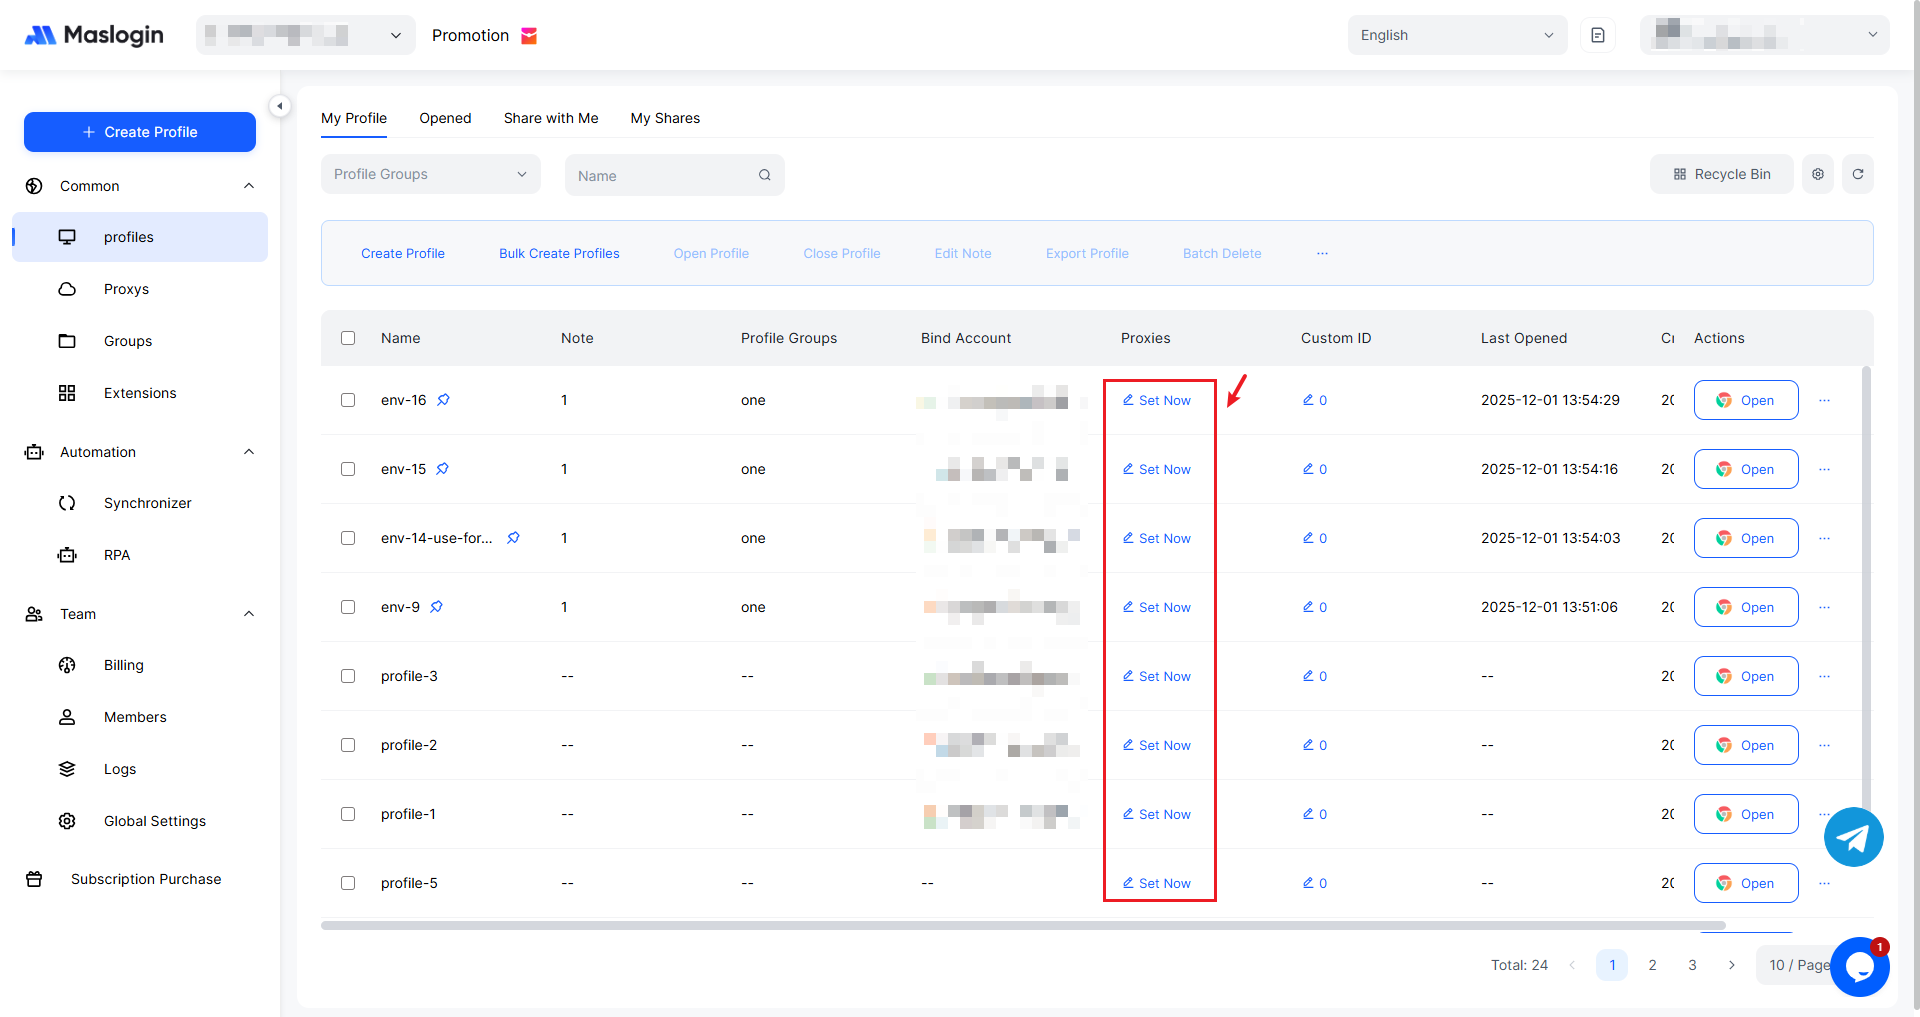Open the live chat bubble widget
The height and width of the screenshot is (1017, 1920).
point(1860,966)
